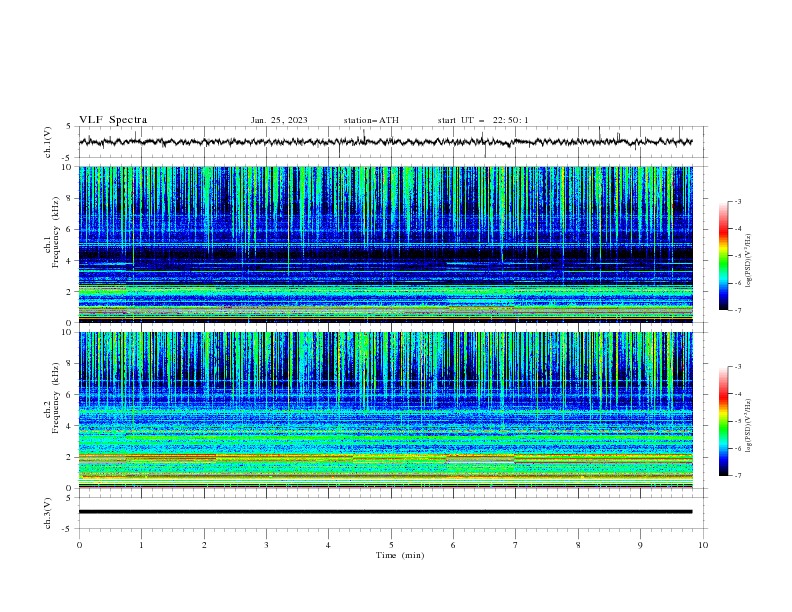Click the color bar beside ch.1 spectrogram
The image size is (792, 612).
pyautogui.click(x=724, y=256)
